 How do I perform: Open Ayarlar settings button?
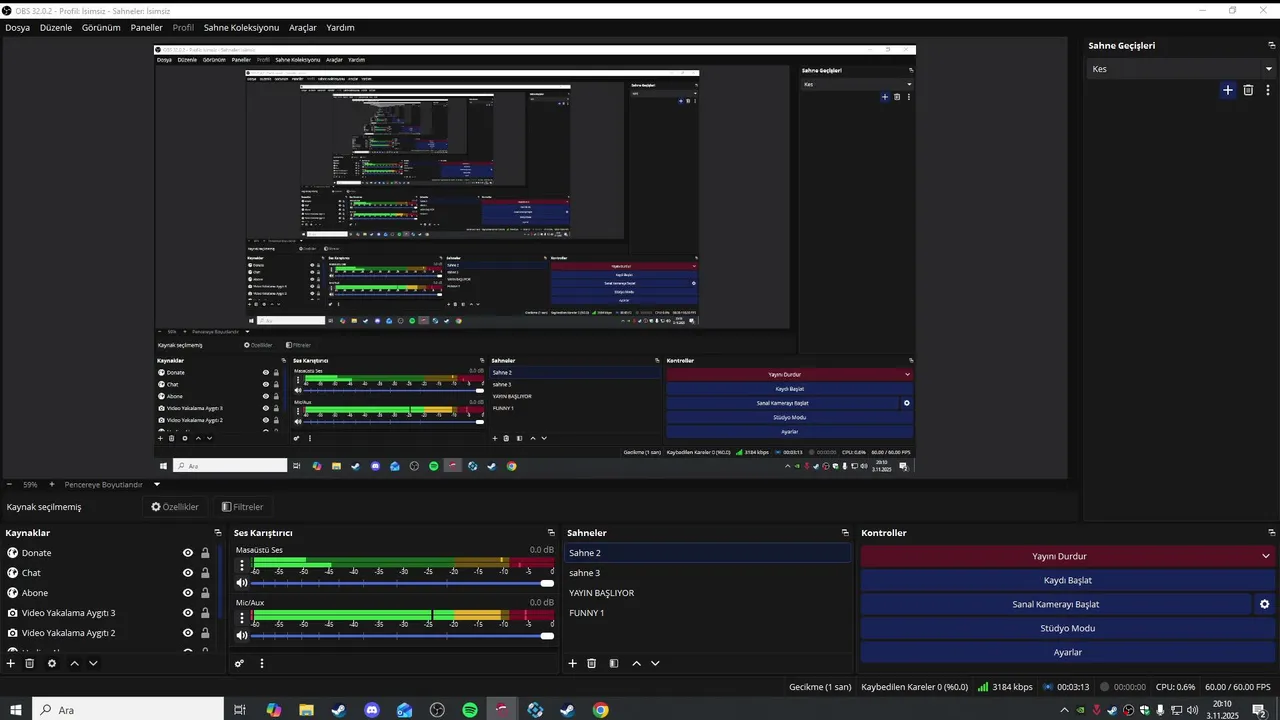(x=1067, y=652)
